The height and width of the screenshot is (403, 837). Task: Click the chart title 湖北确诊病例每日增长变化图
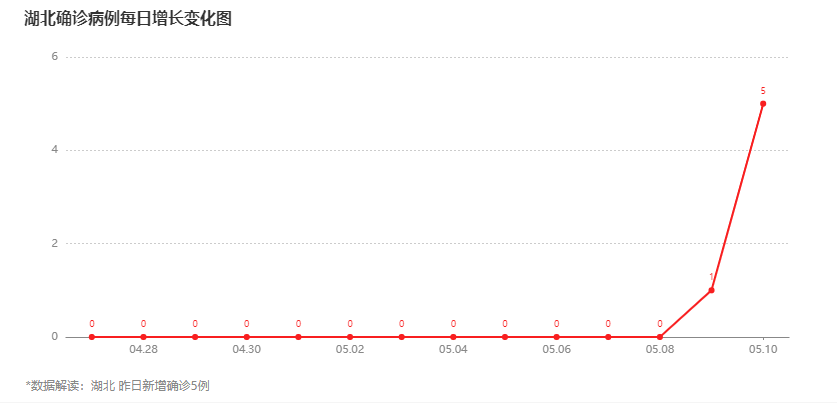click(128, 19)
